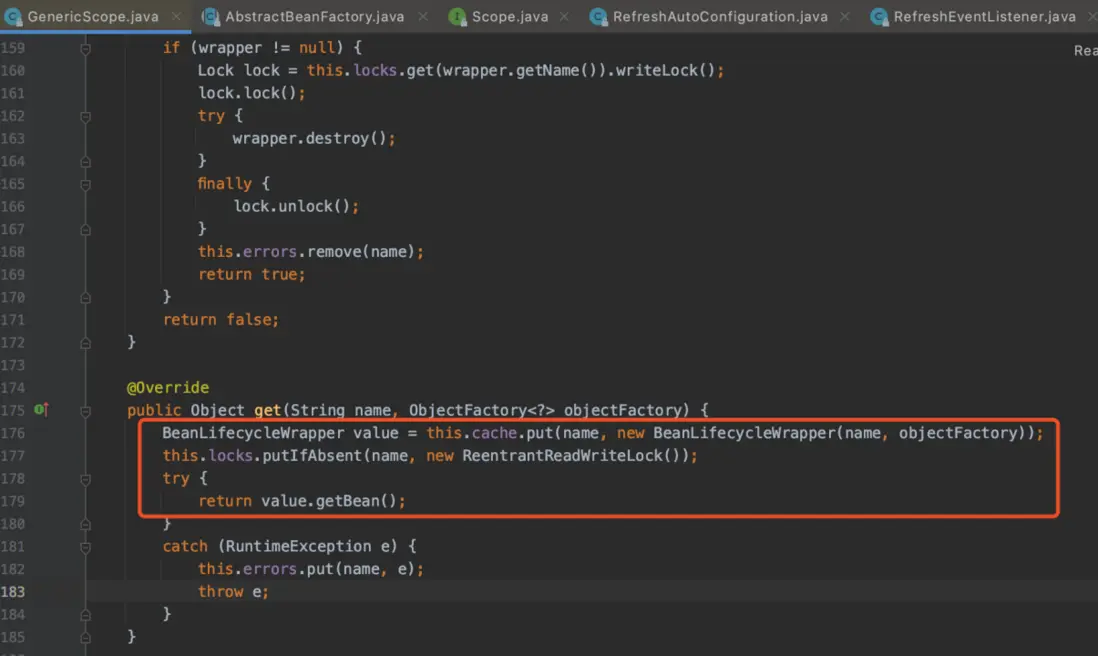
Task: Click the 'writeLock()' call on line 160
Action: 665,70
